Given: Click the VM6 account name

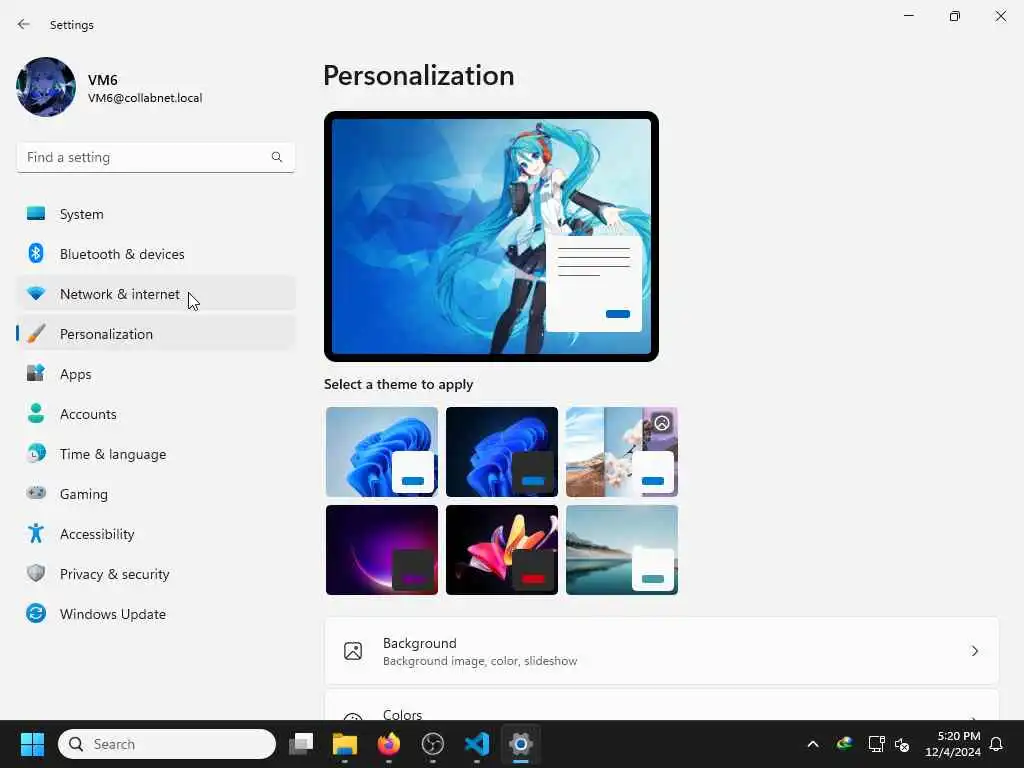Looking at the screenshot, I should tap(103, 80).
